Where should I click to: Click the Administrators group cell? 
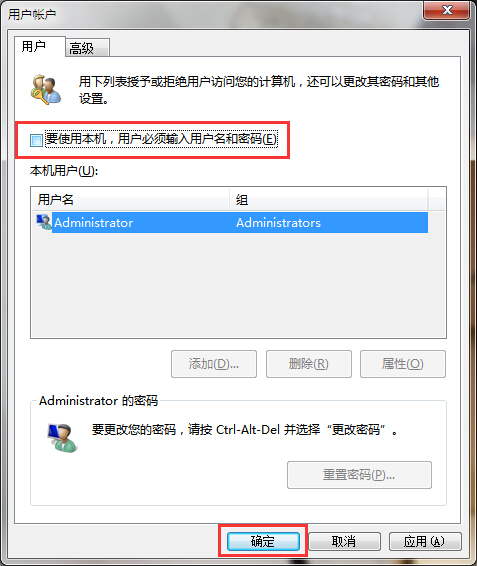[x=278, y=223]
